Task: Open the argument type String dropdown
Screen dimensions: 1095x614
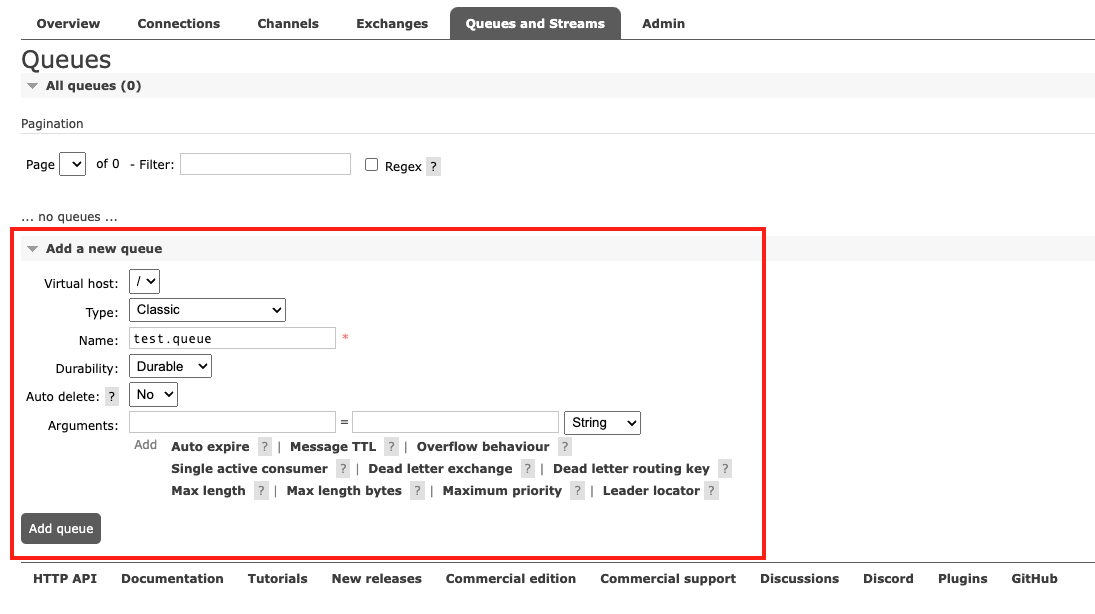Action: point(602,423)
